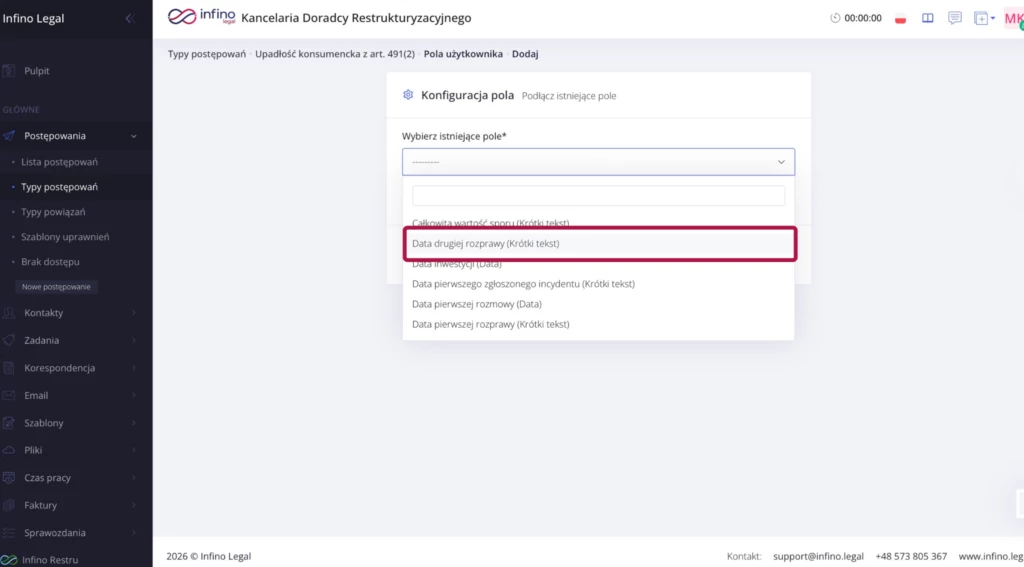
Task: Click the Nowe postępowanie button
Action: [56, 287]
